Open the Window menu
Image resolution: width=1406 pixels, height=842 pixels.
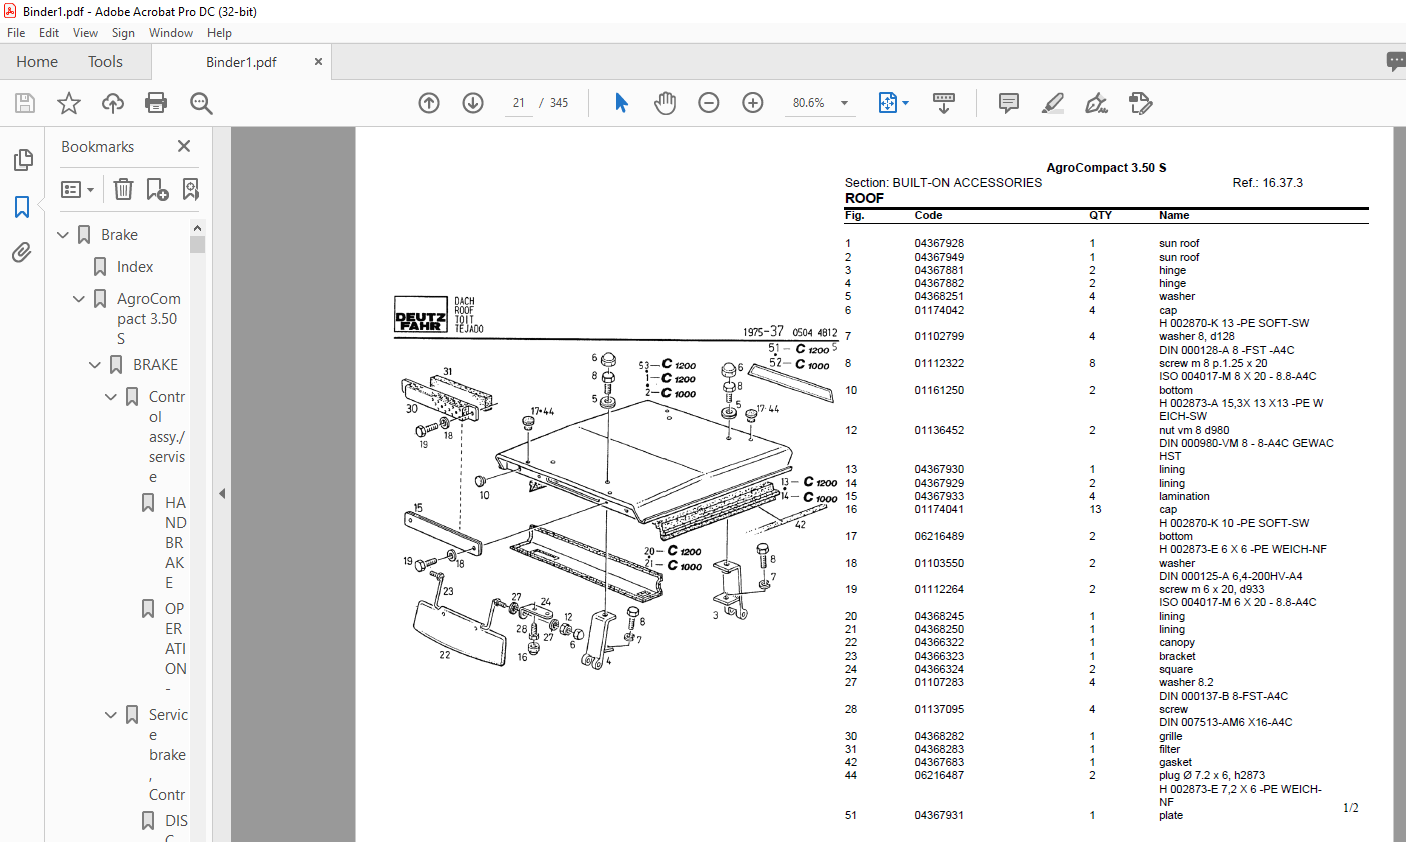point(171,33)
